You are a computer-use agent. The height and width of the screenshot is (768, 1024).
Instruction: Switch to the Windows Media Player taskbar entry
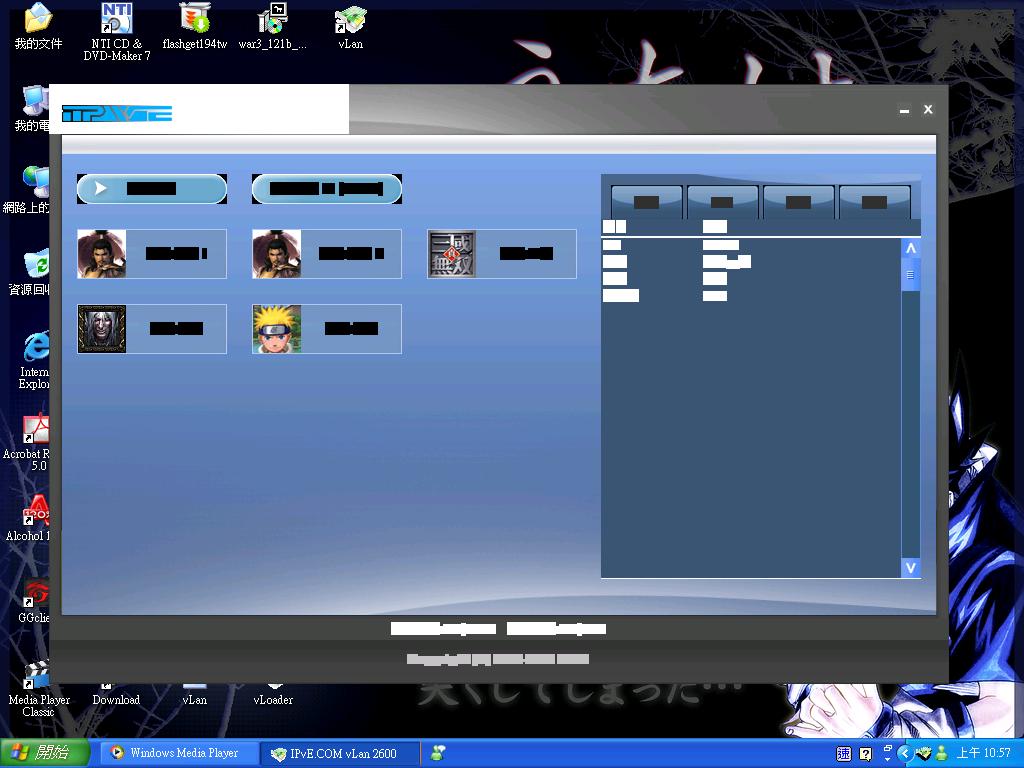(178, 753)
